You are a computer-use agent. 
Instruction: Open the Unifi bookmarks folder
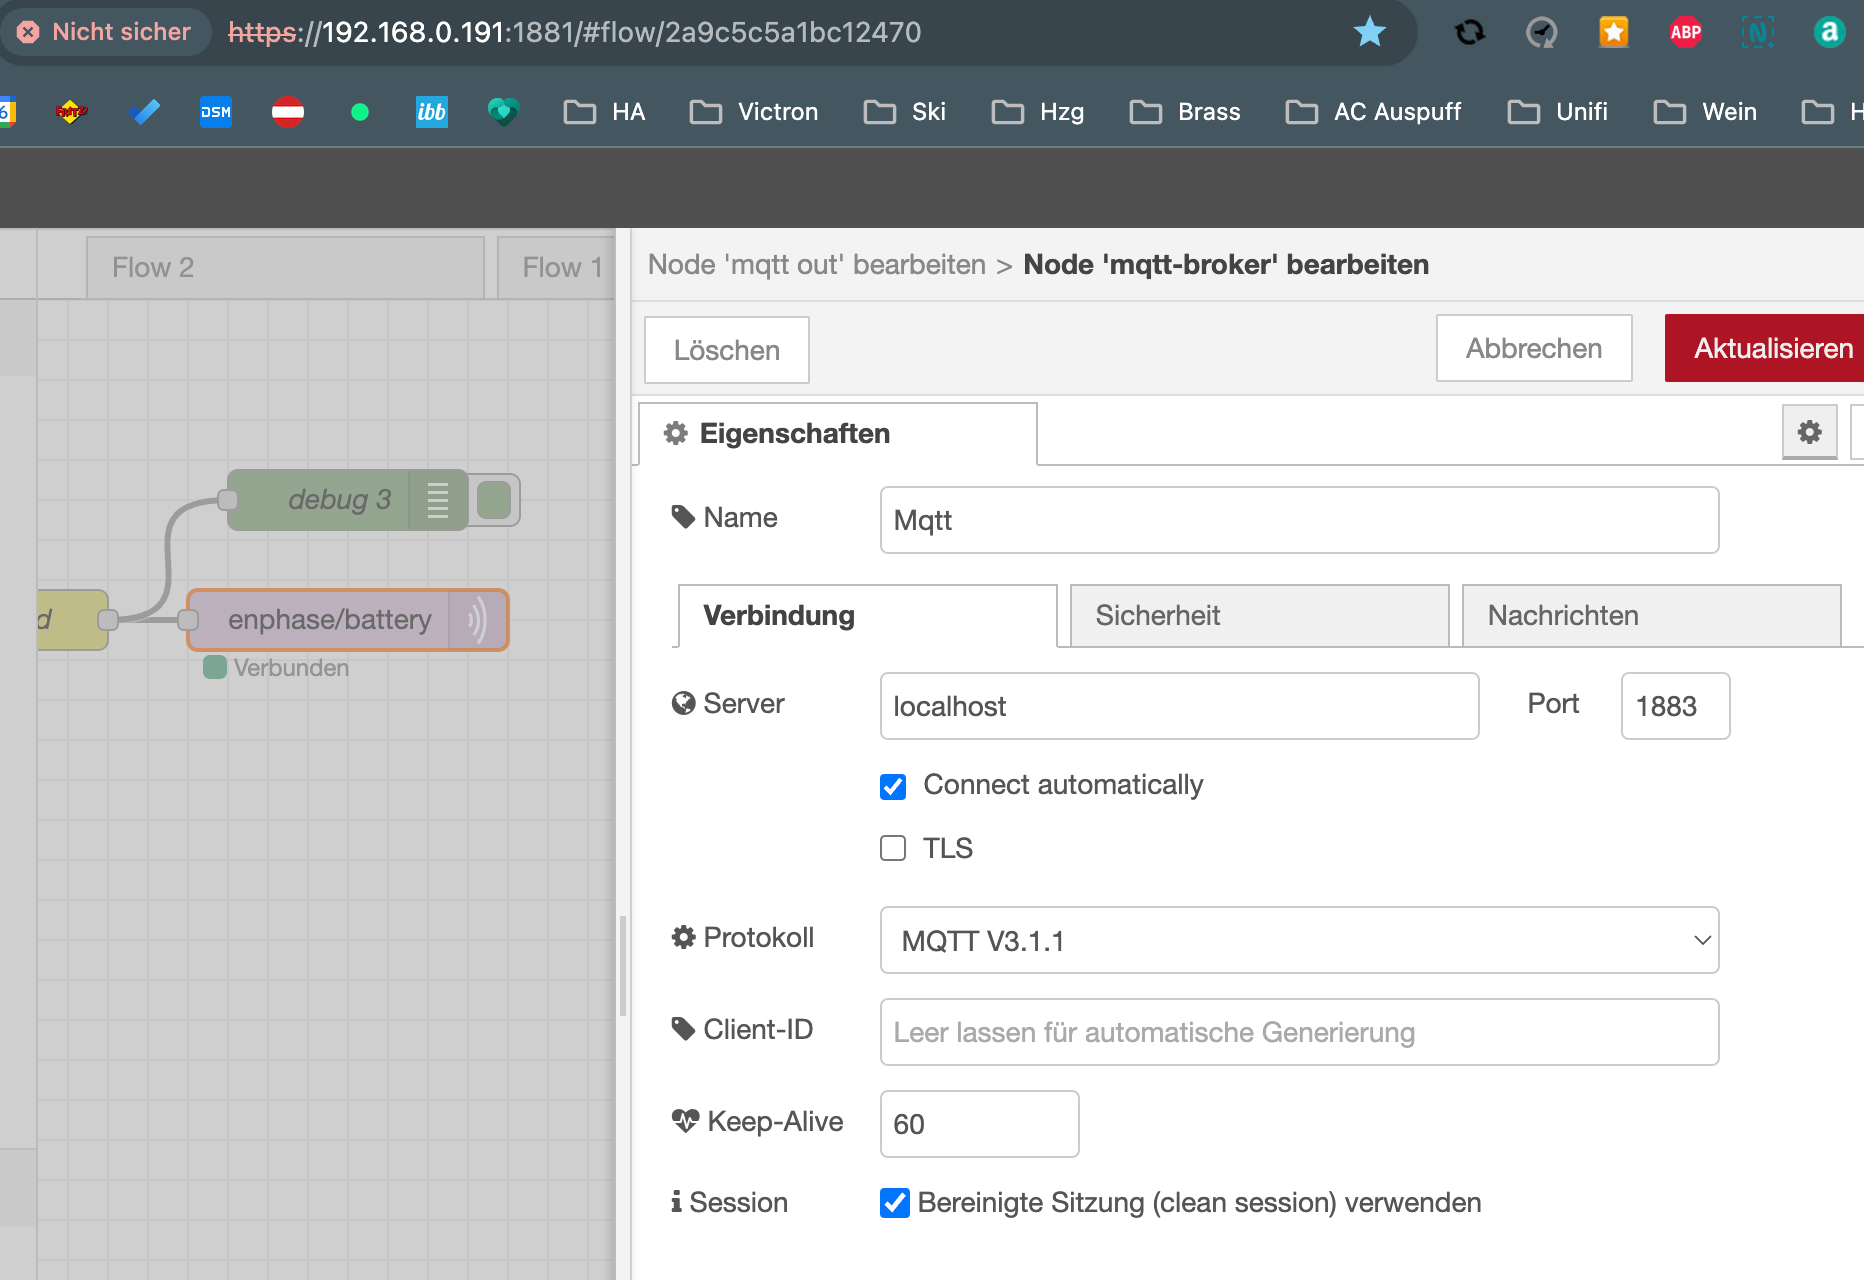pos(1558,112)
